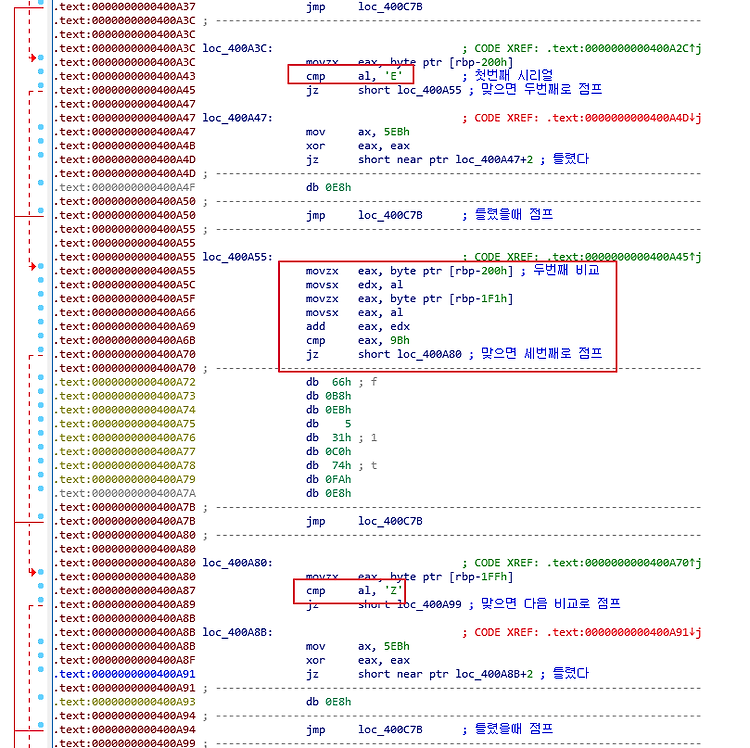Screen dimensions: 750x748
Task: Select movsx eax, al at 400A66
Action: pyautogui.click(x=354, y=312)
